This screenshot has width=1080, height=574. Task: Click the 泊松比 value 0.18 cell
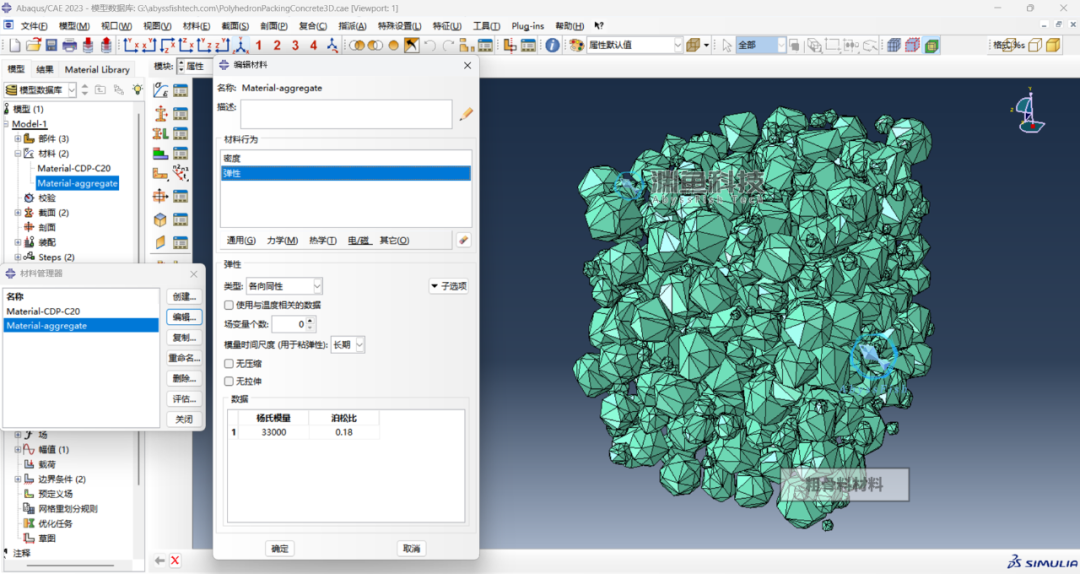click(x=344, y=432)
